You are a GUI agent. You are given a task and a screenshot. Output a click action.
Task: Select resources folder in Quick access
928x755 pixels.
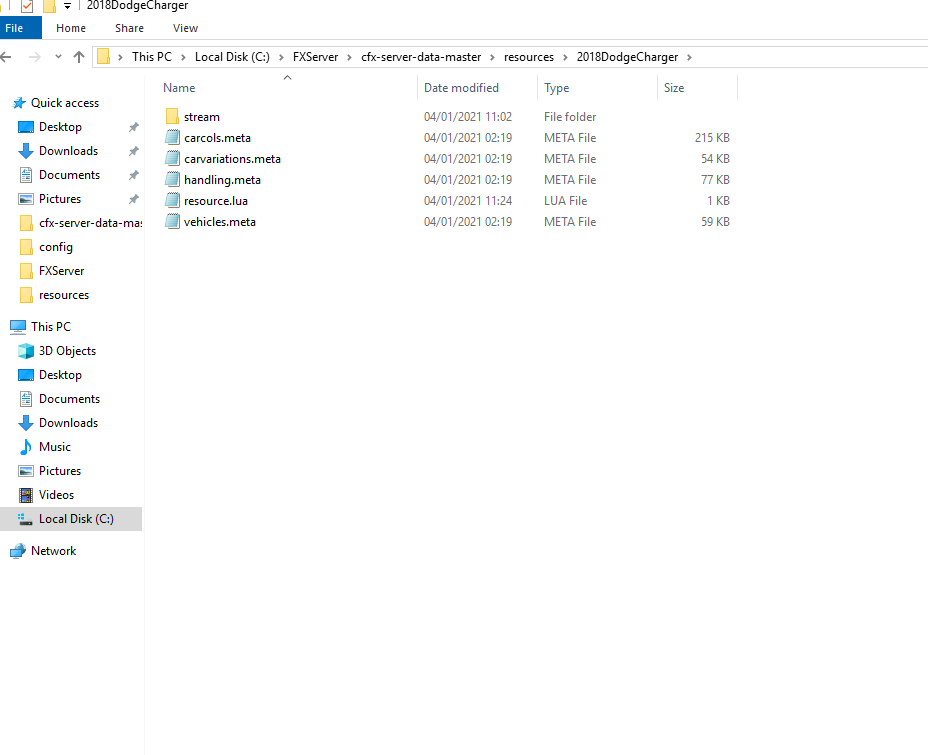[x=64, y=295]
